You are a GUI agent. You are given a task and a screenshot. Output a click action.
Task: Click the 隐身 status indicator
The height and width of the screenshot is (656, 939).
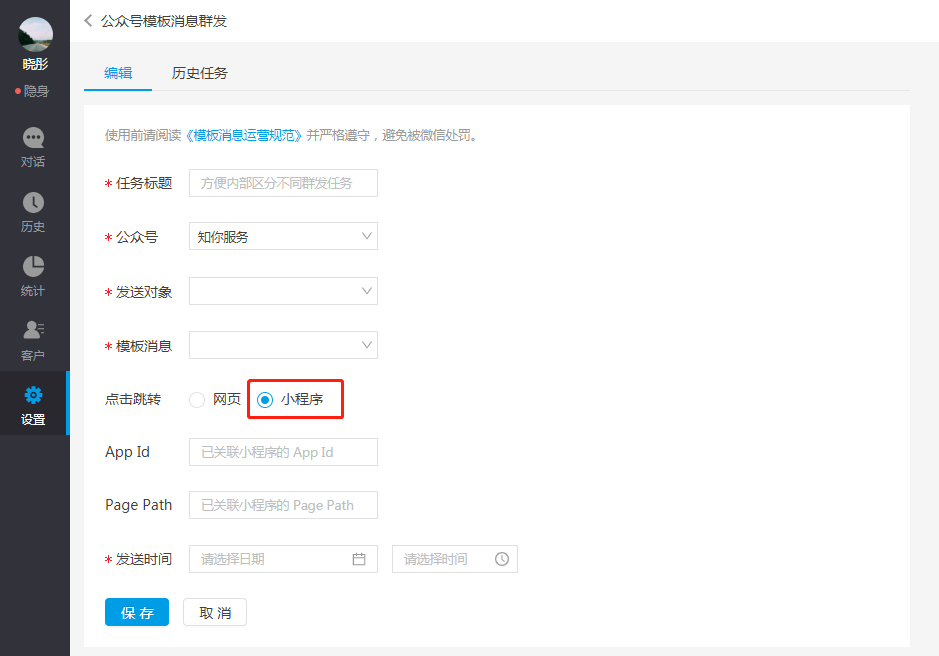click(32, 91)
